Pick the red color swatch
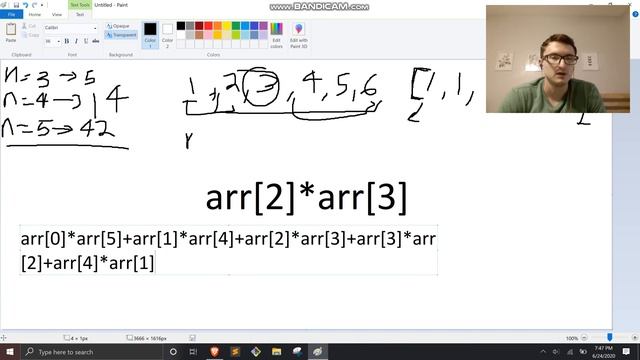The image size is (640, 360). (x=208, y=26)
